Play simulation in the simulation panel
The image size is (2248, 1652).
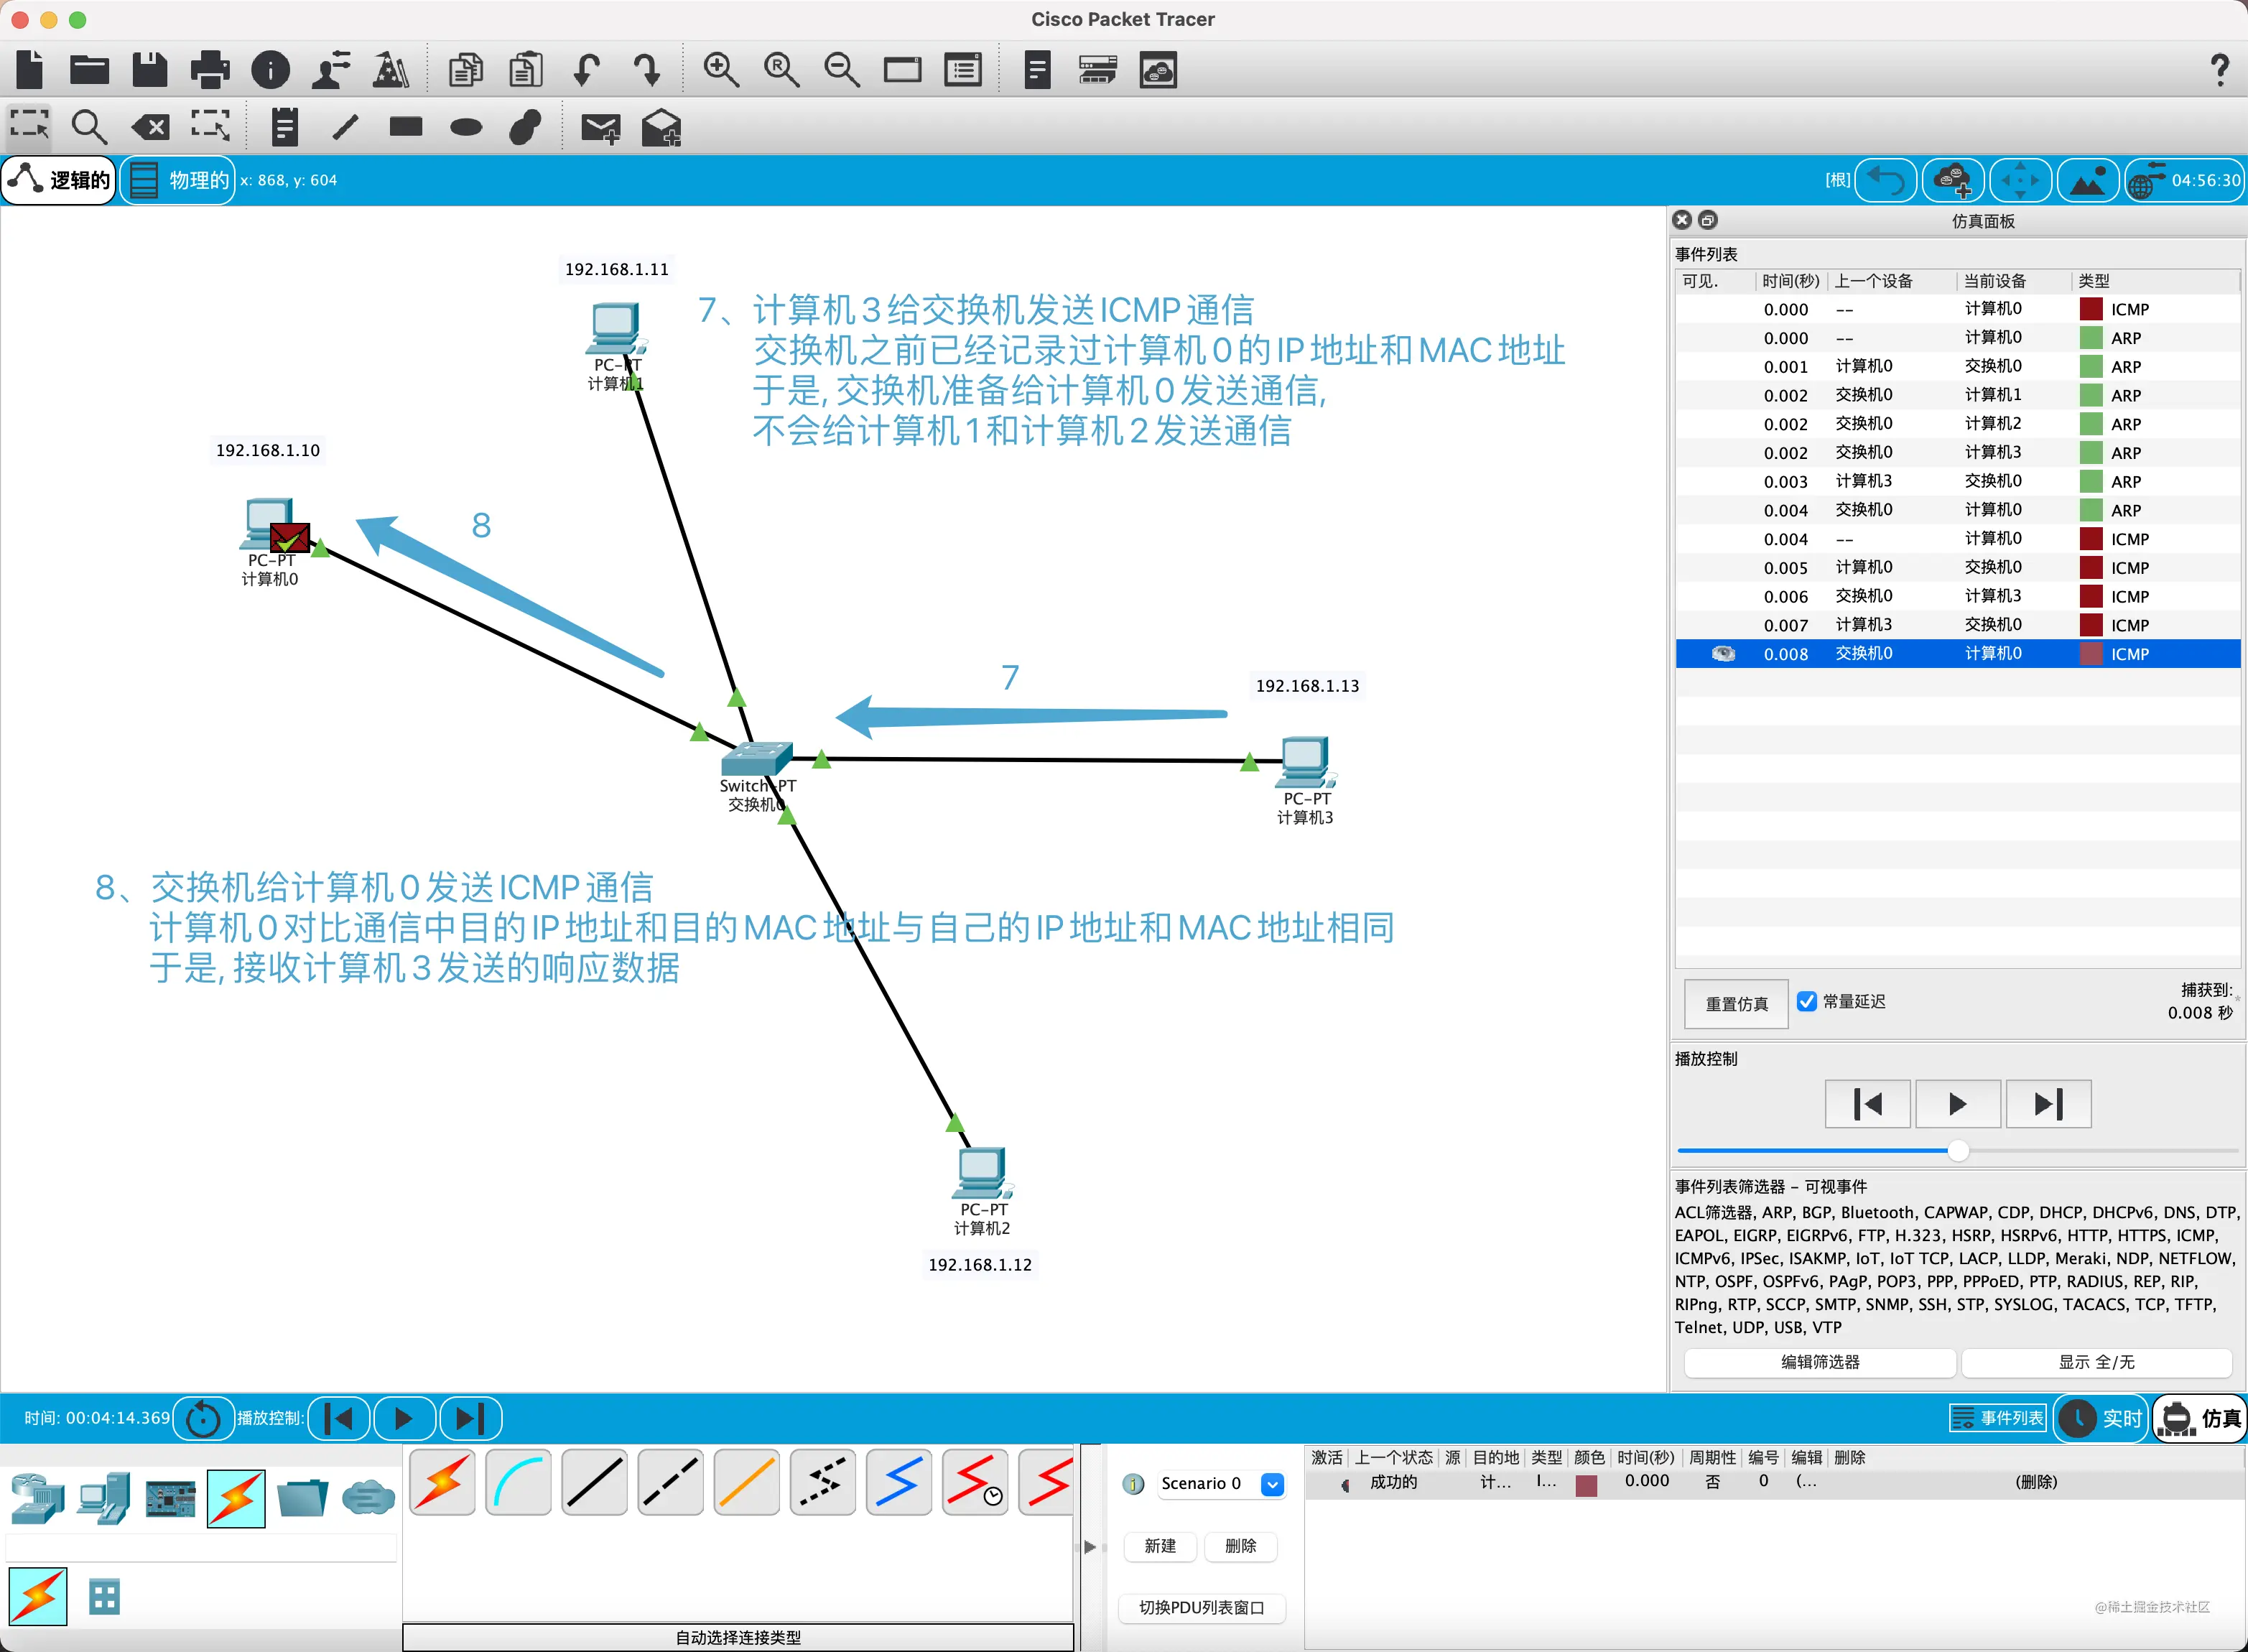point(1957,1104)
